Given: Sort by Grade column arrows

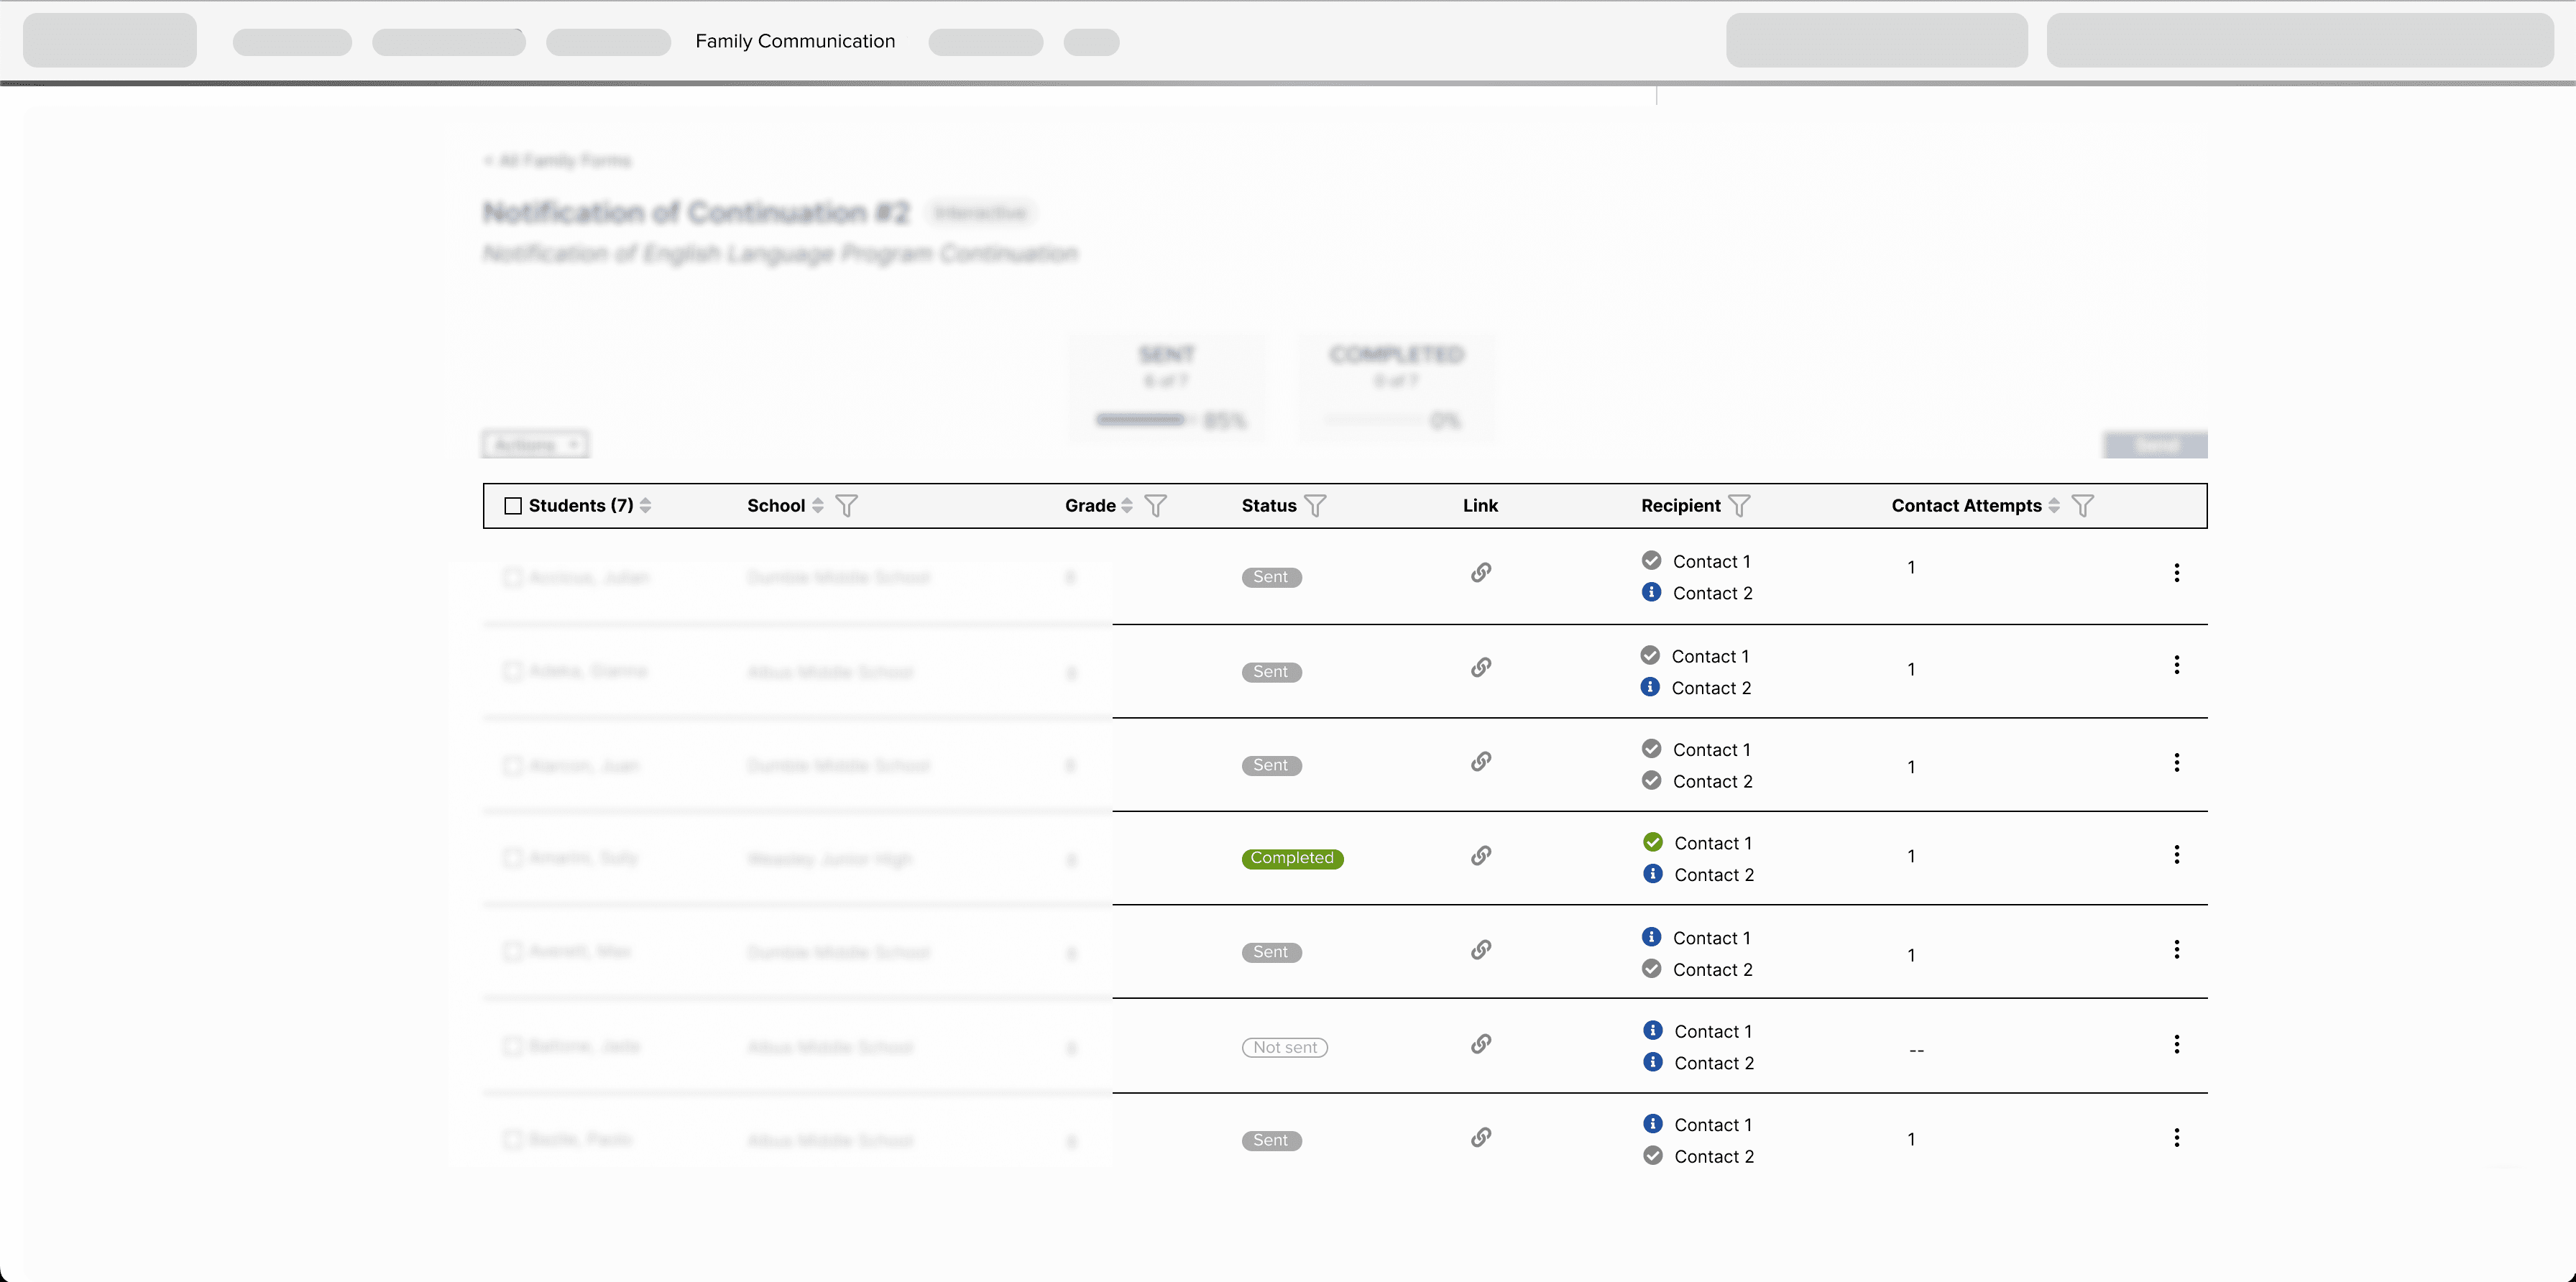Looking at the screenshot, I should click(x=1127, y=506).
